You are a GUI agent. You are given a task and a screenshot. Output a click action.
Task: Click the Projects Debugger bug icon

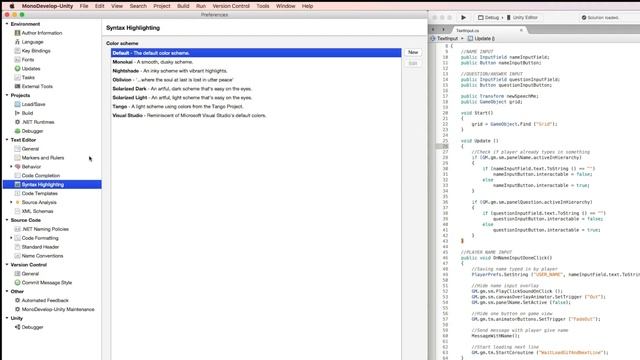click(x=17, y=131)
